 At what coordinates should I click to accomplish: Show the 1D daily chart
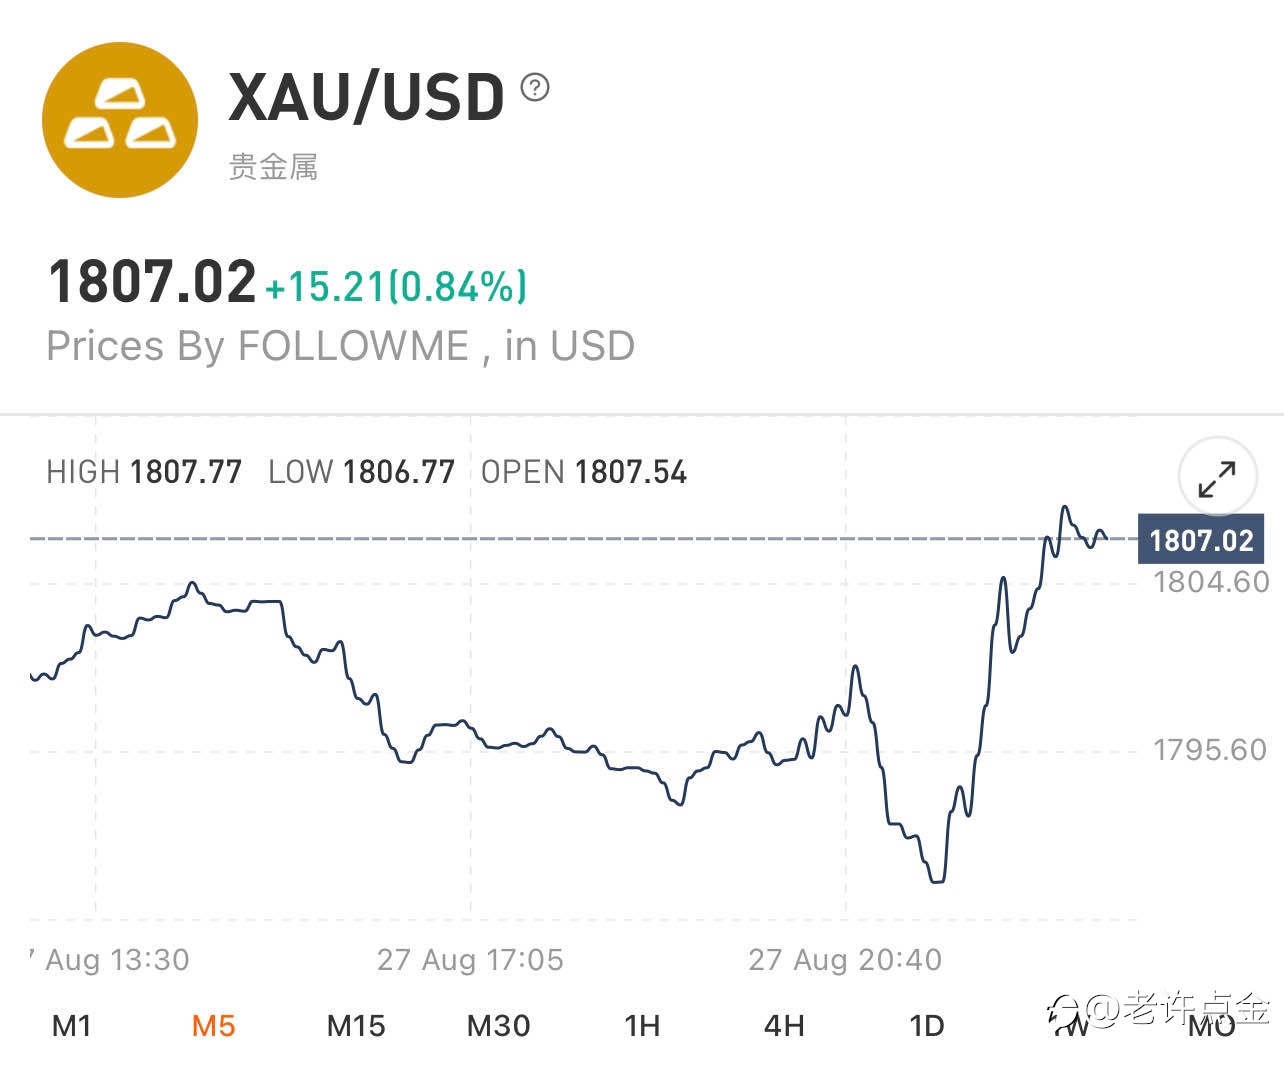coord(927,1026)
